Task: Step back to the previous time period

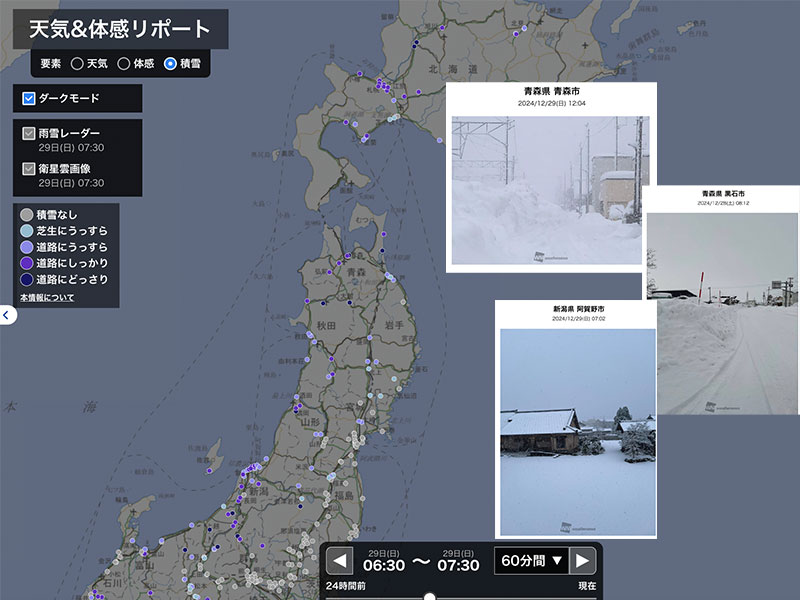Action: [x=340, y=560]
